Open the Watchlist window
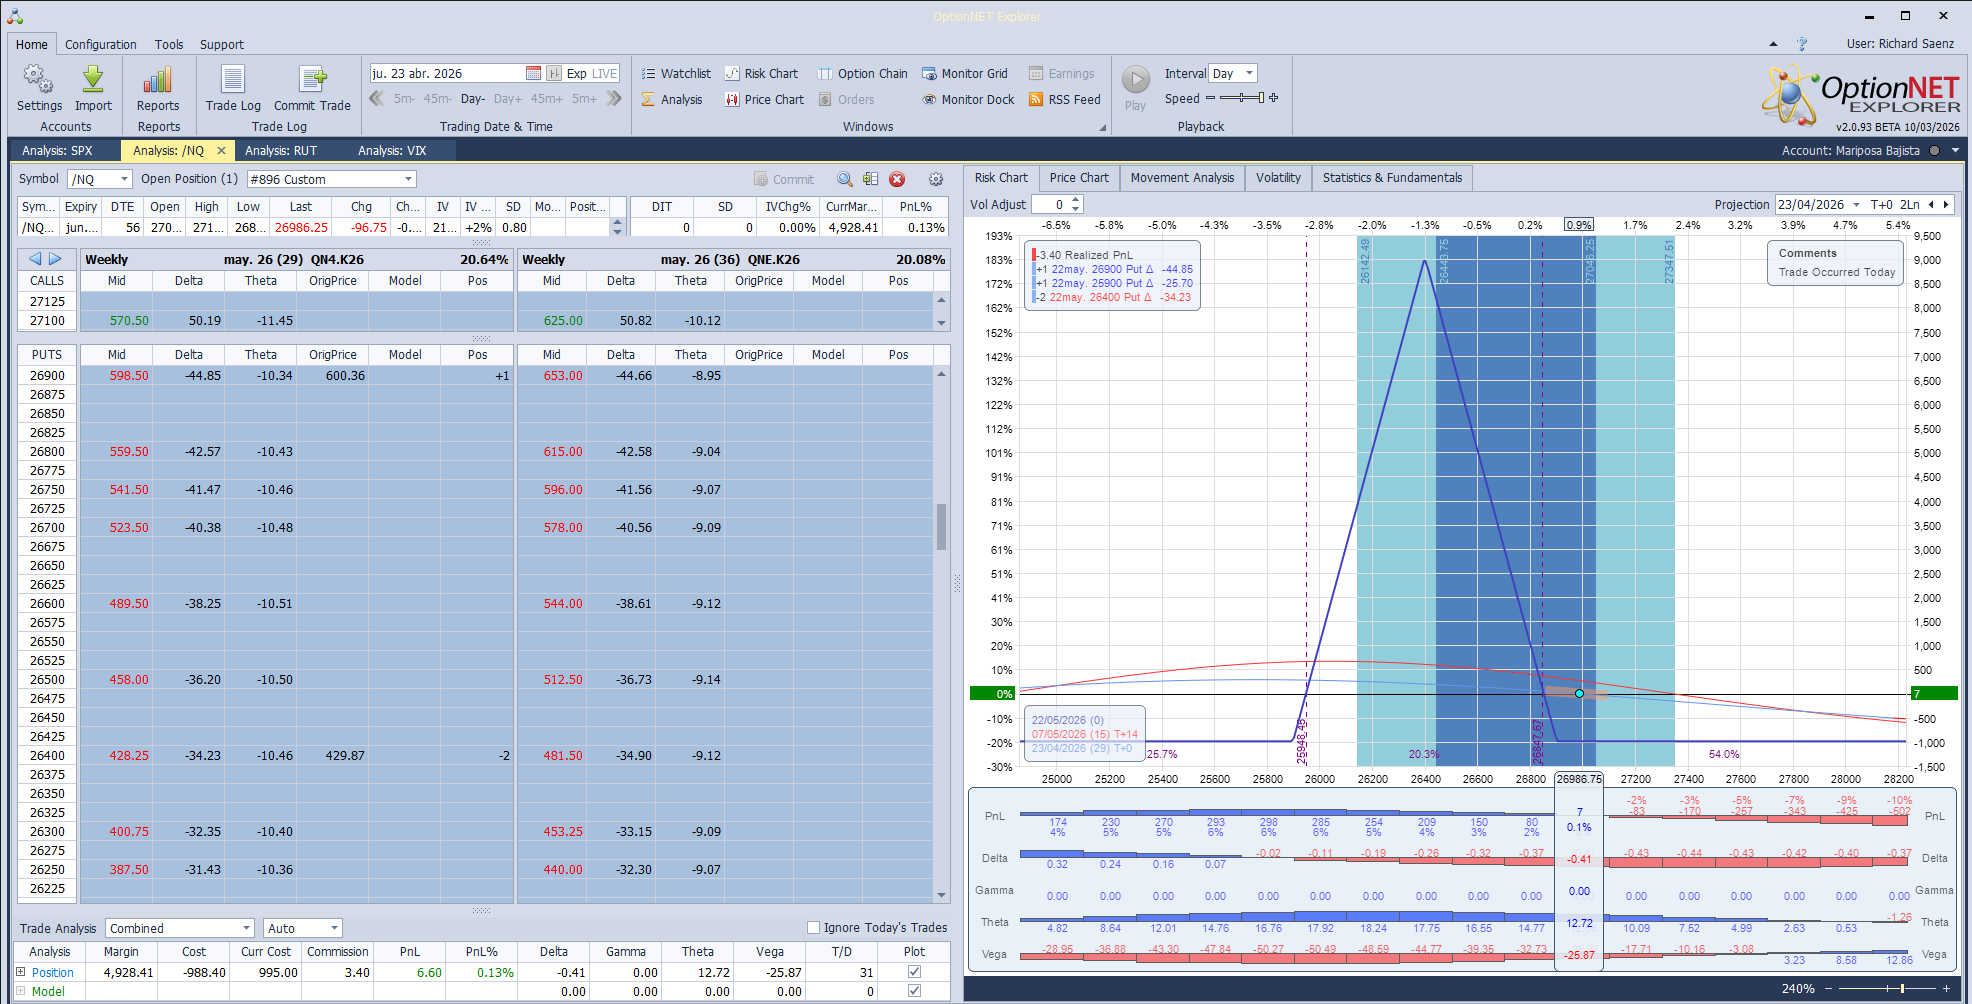This screenshot has width=1972, height=1004. (676, 73)
